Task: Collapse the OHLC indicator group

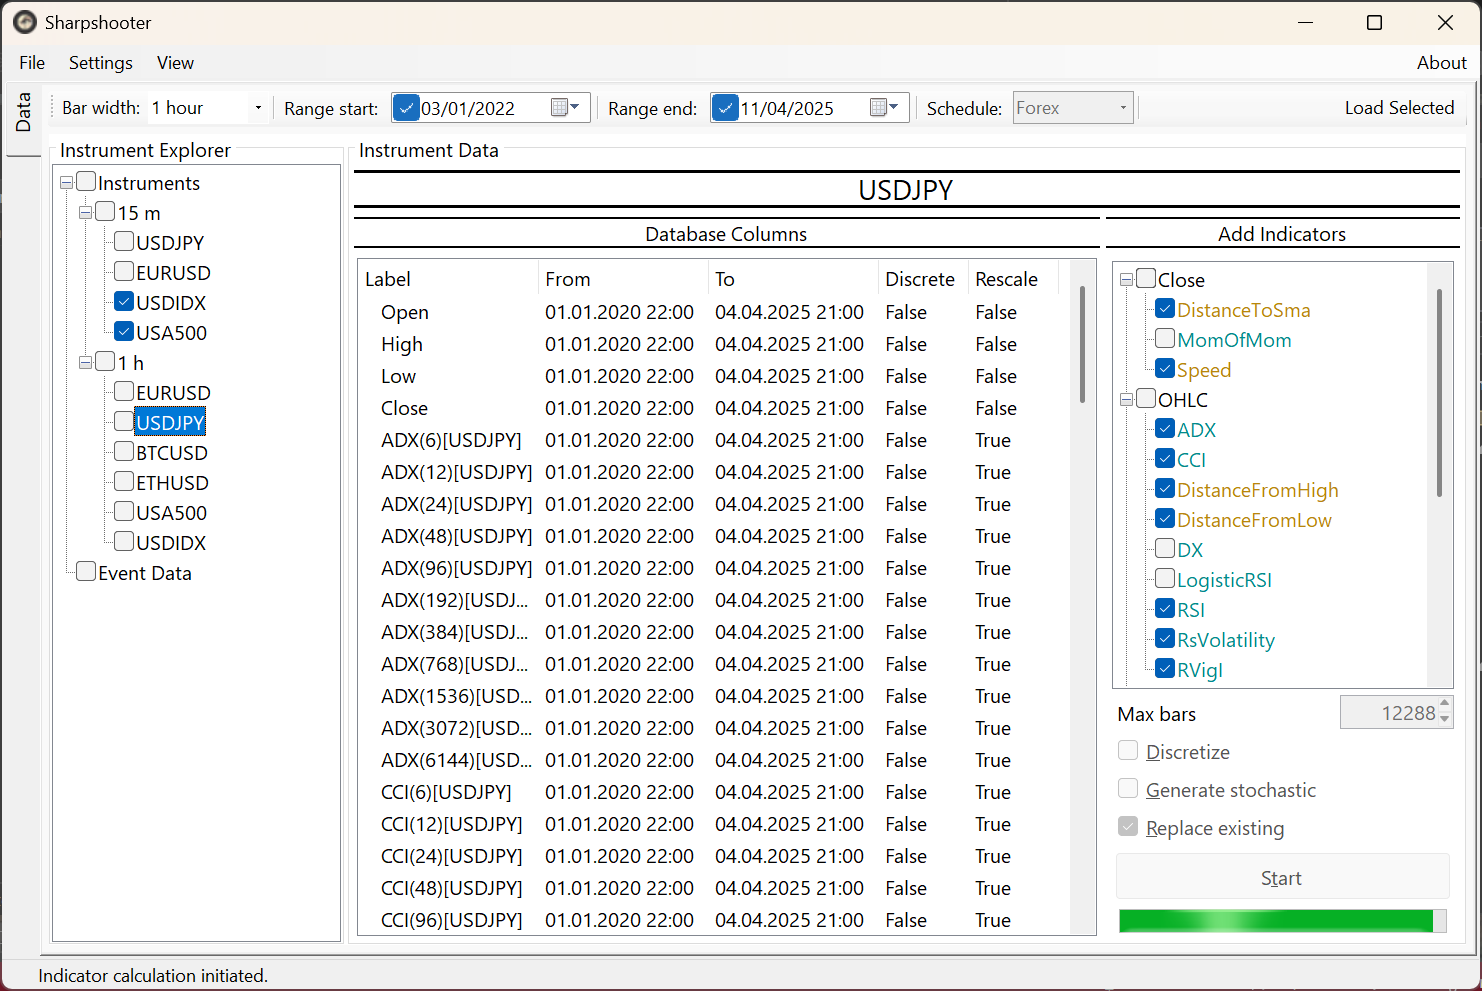Action: (x=1126, y=399)
